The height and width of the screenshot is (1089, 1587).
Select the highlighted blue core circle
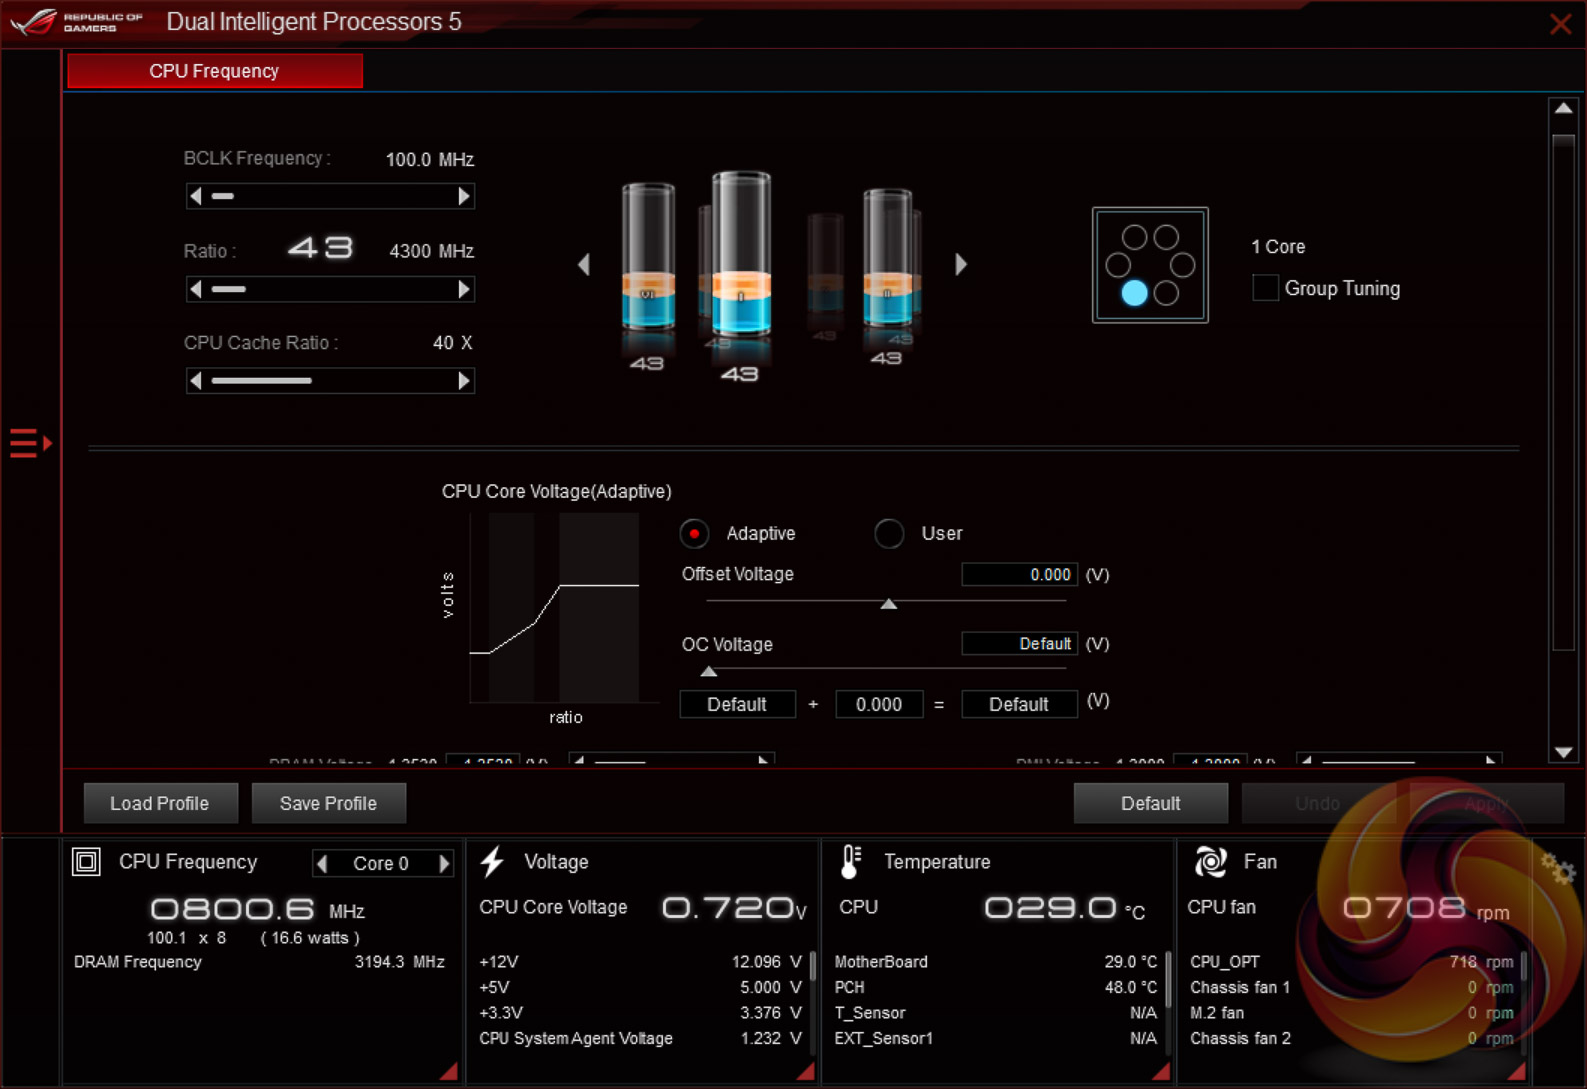(1134, 293)
